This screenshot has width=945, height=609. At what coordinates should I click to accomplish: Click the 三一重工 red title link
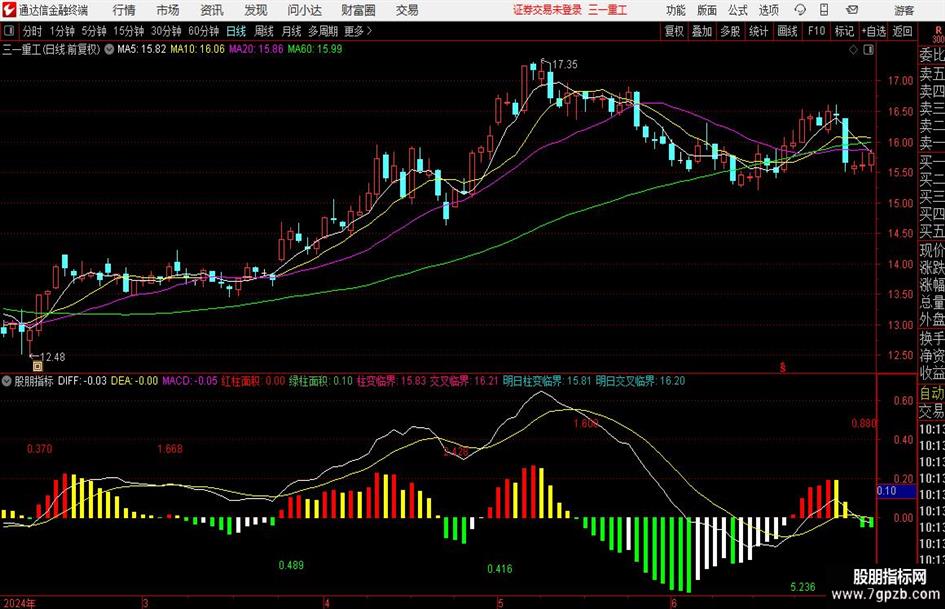[x=608, y=10]
